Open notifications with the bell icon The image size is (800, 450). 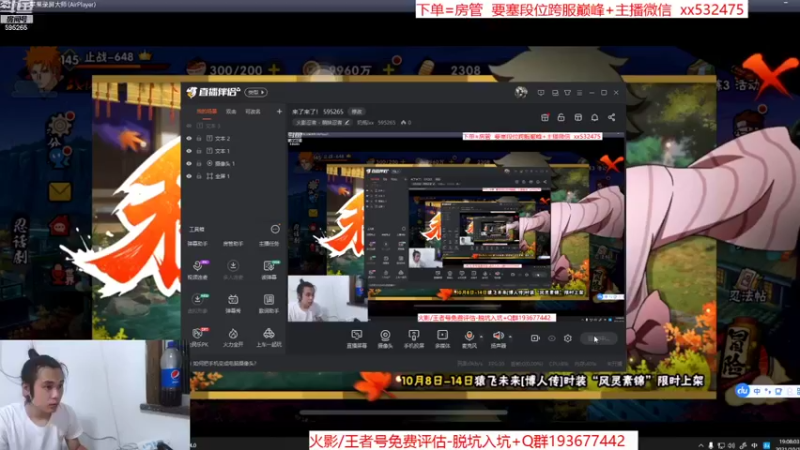[594, 117]
